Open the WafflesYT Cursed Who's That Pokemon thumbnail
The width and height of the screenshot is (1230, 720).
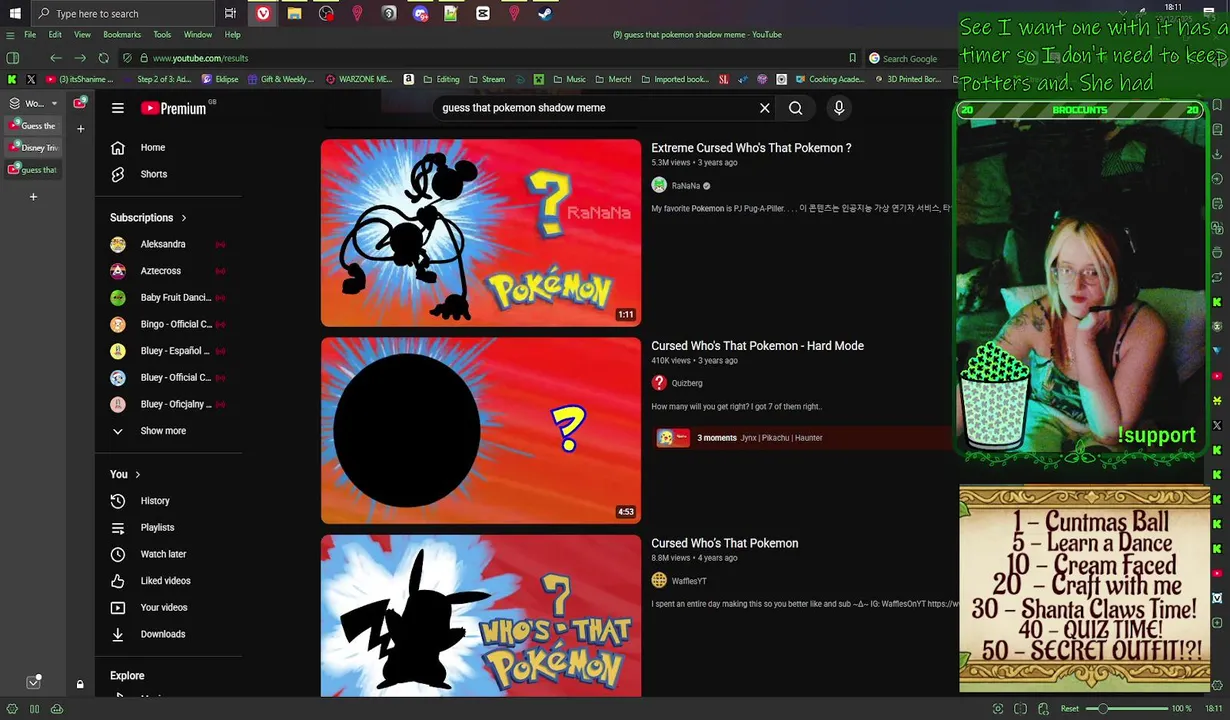pyautogui.click(x=481, y=615)
